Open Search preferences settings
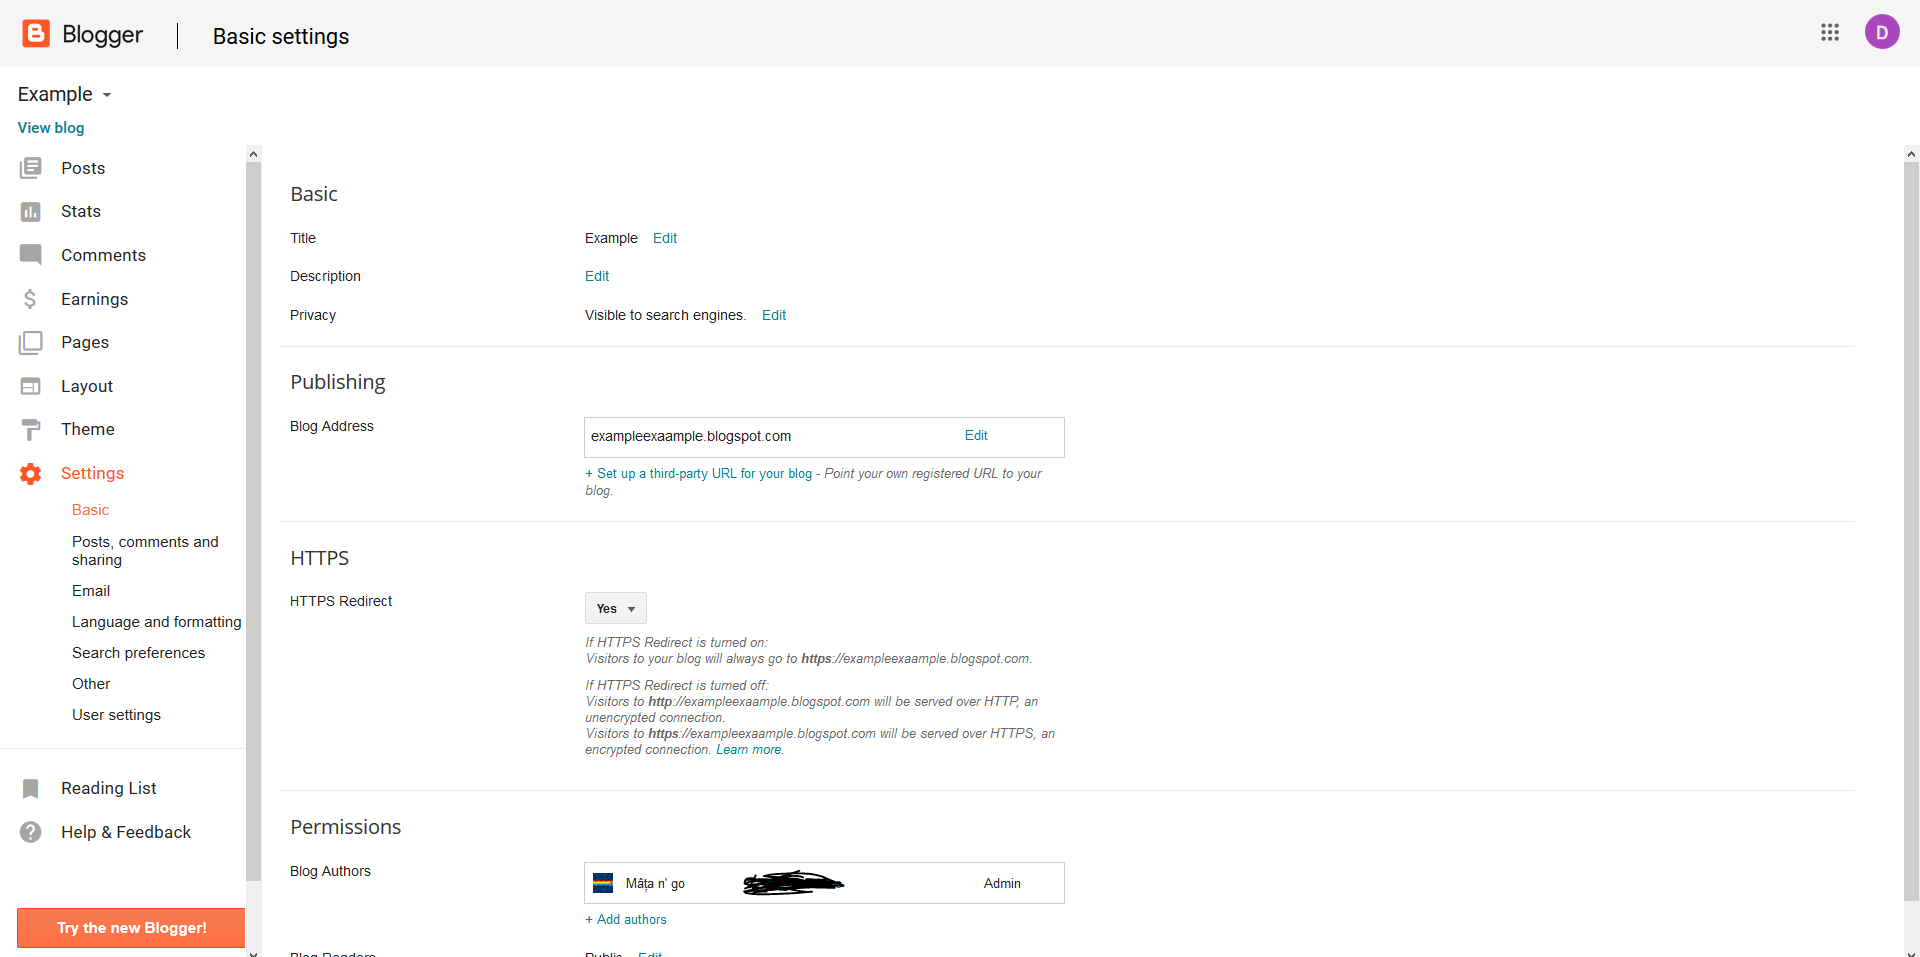 tap(138, 653)
